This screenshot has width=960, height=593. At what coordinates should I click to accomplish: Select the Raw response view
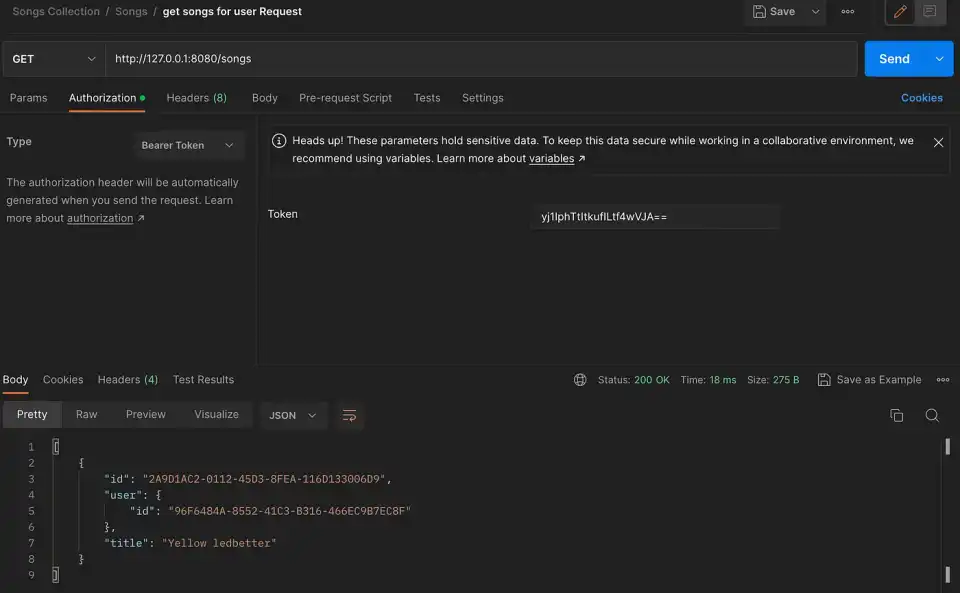[87, 414]
